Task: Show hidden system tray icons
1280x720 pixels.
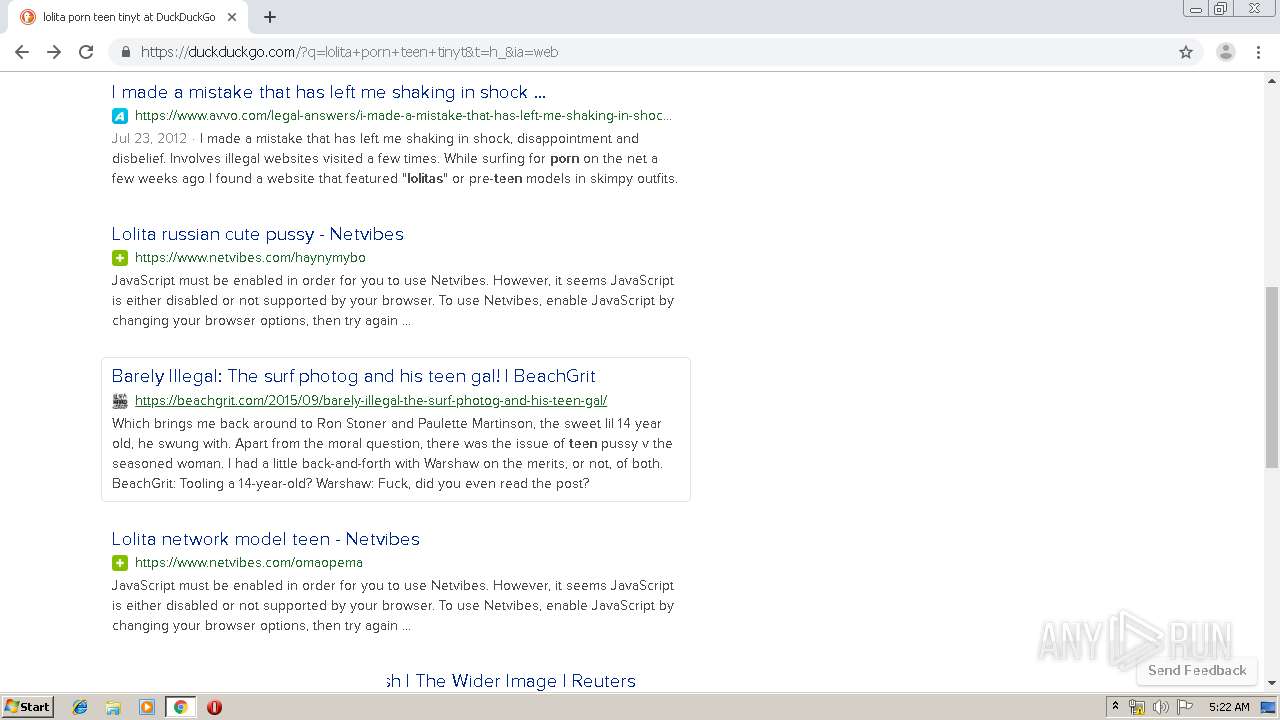Action: coord(1116,707)
